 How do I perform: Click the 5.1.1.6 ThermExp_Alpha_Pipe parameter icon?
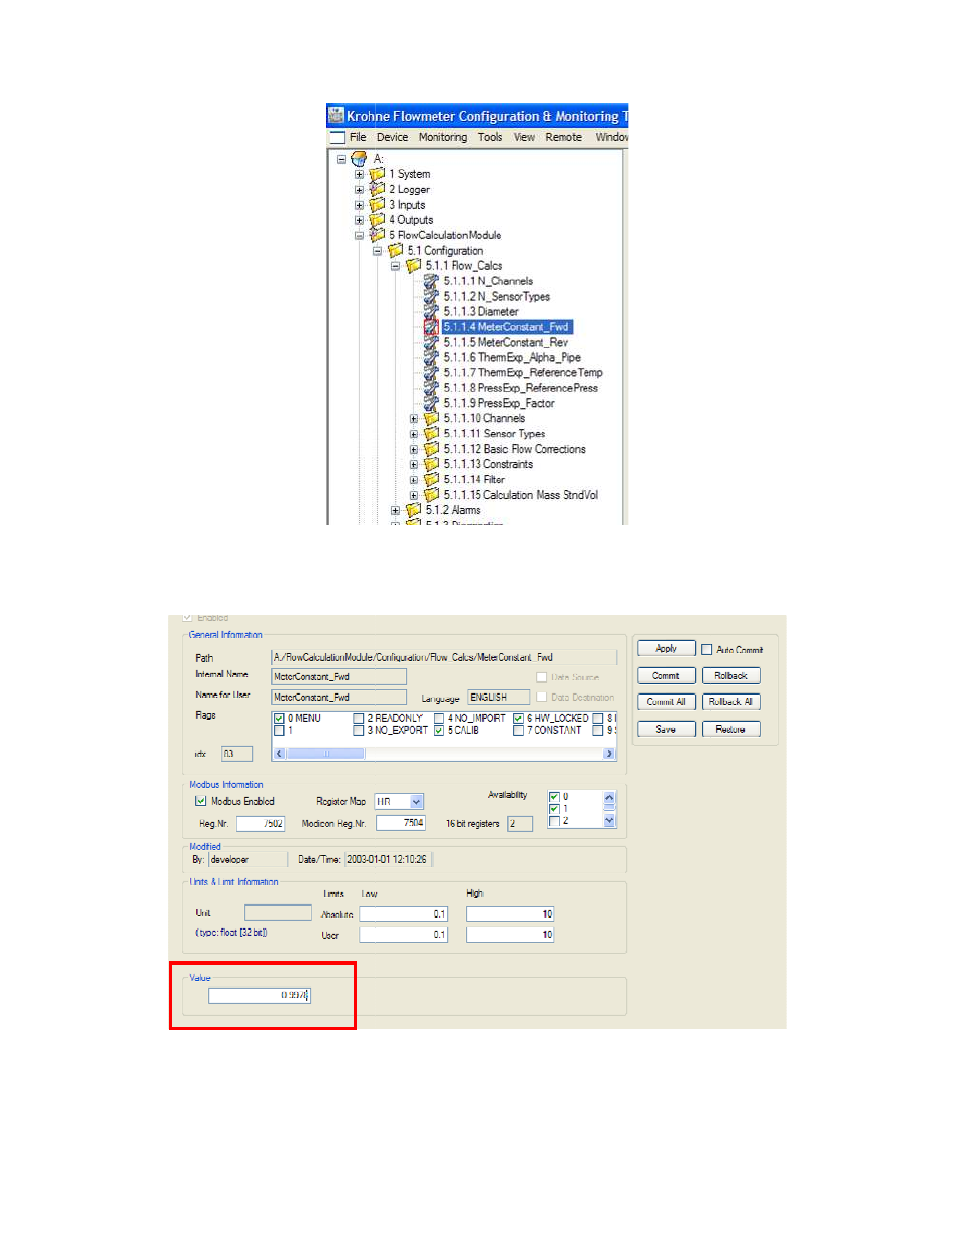click(x=431, y=357)
